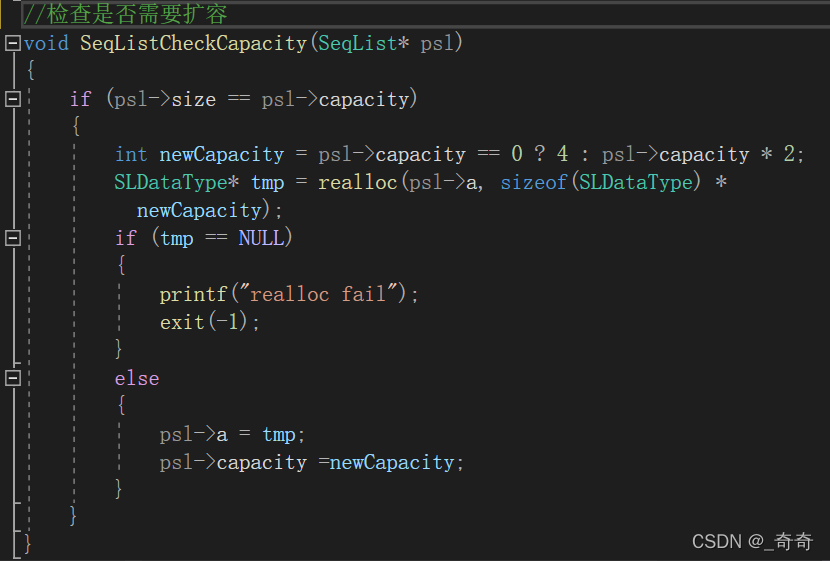
Task: Collapse the SeqListCheckCapacity function fold
Action: (x=13, y=43)
